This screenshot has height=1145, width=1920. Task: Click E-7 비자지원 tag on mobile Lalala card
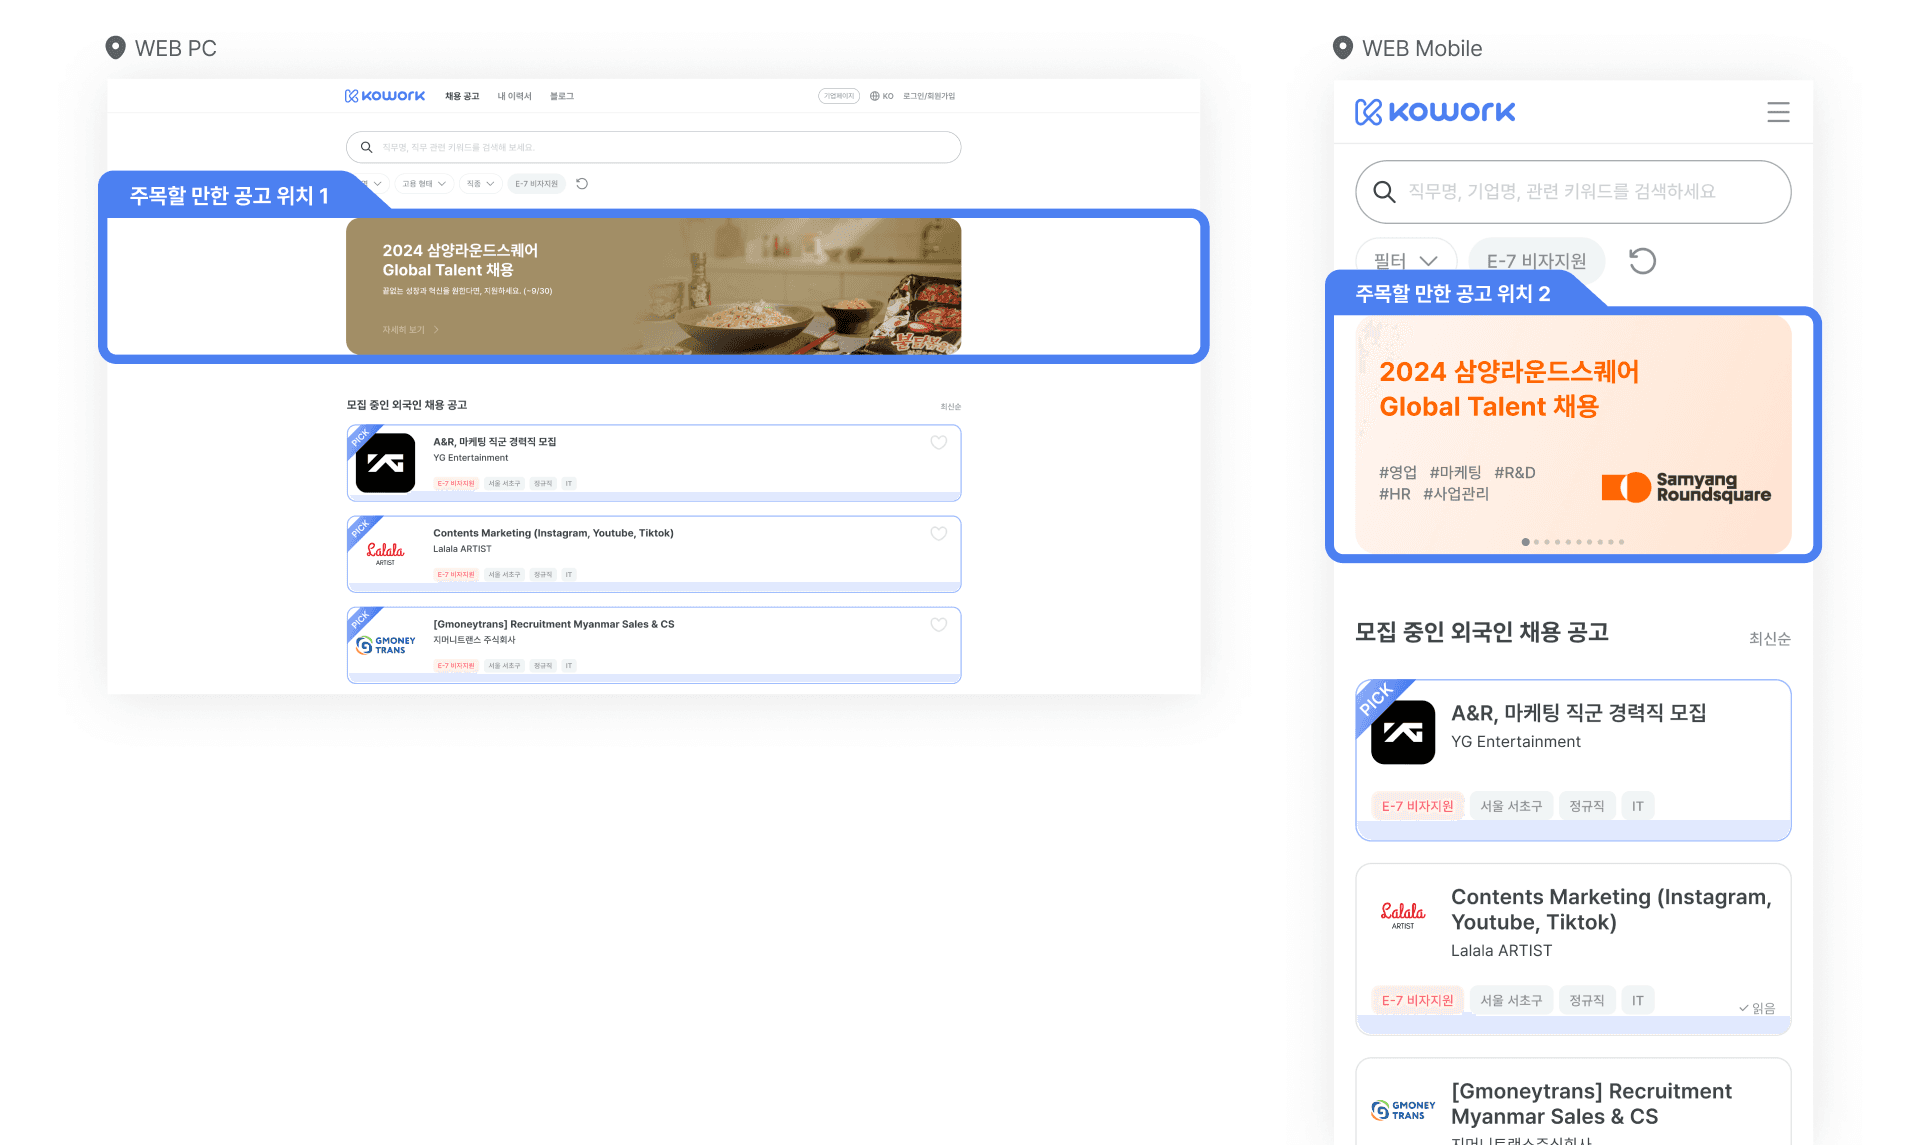(x=1417, y=1000)
